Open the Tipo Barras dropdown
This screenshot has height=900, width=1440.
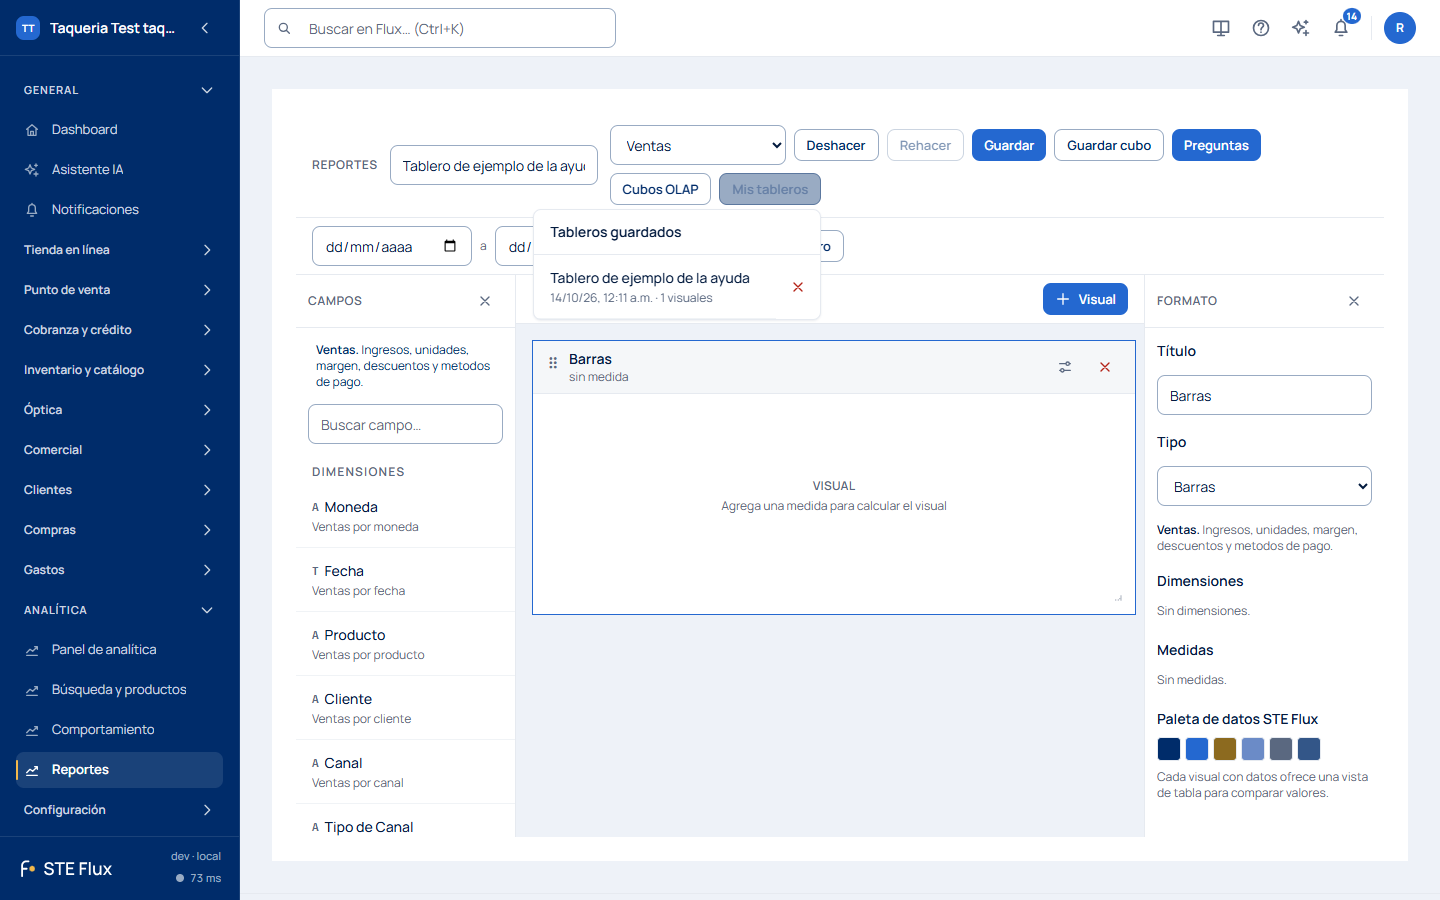pos(1264,486)
